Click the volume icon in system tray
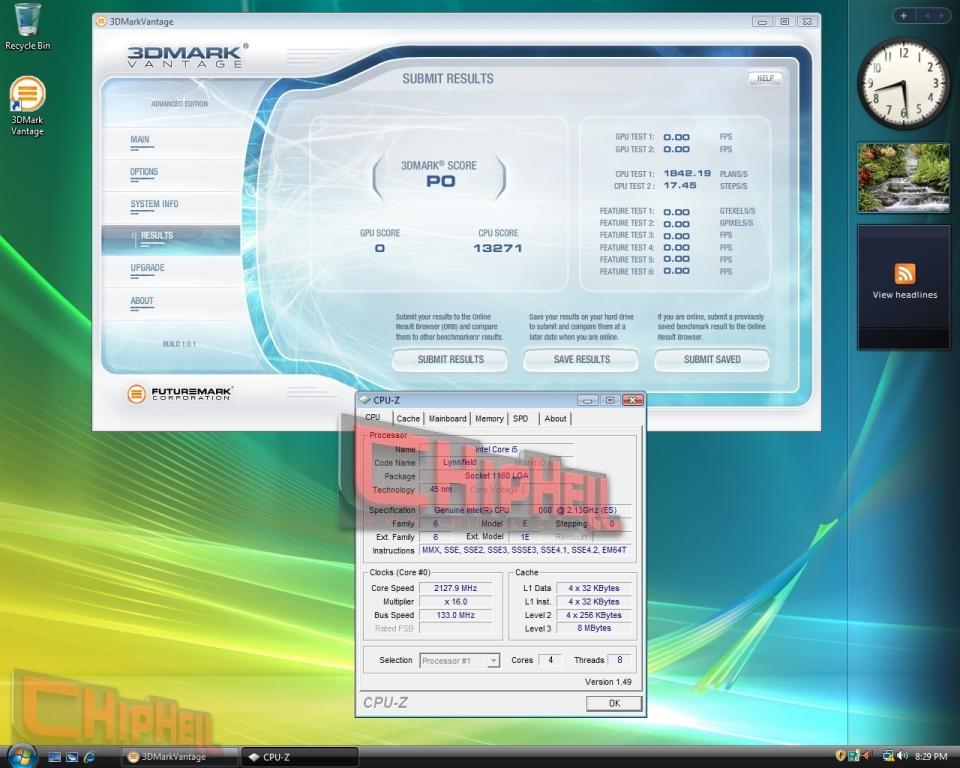The image size is (960, 768). tap(902, 756)
